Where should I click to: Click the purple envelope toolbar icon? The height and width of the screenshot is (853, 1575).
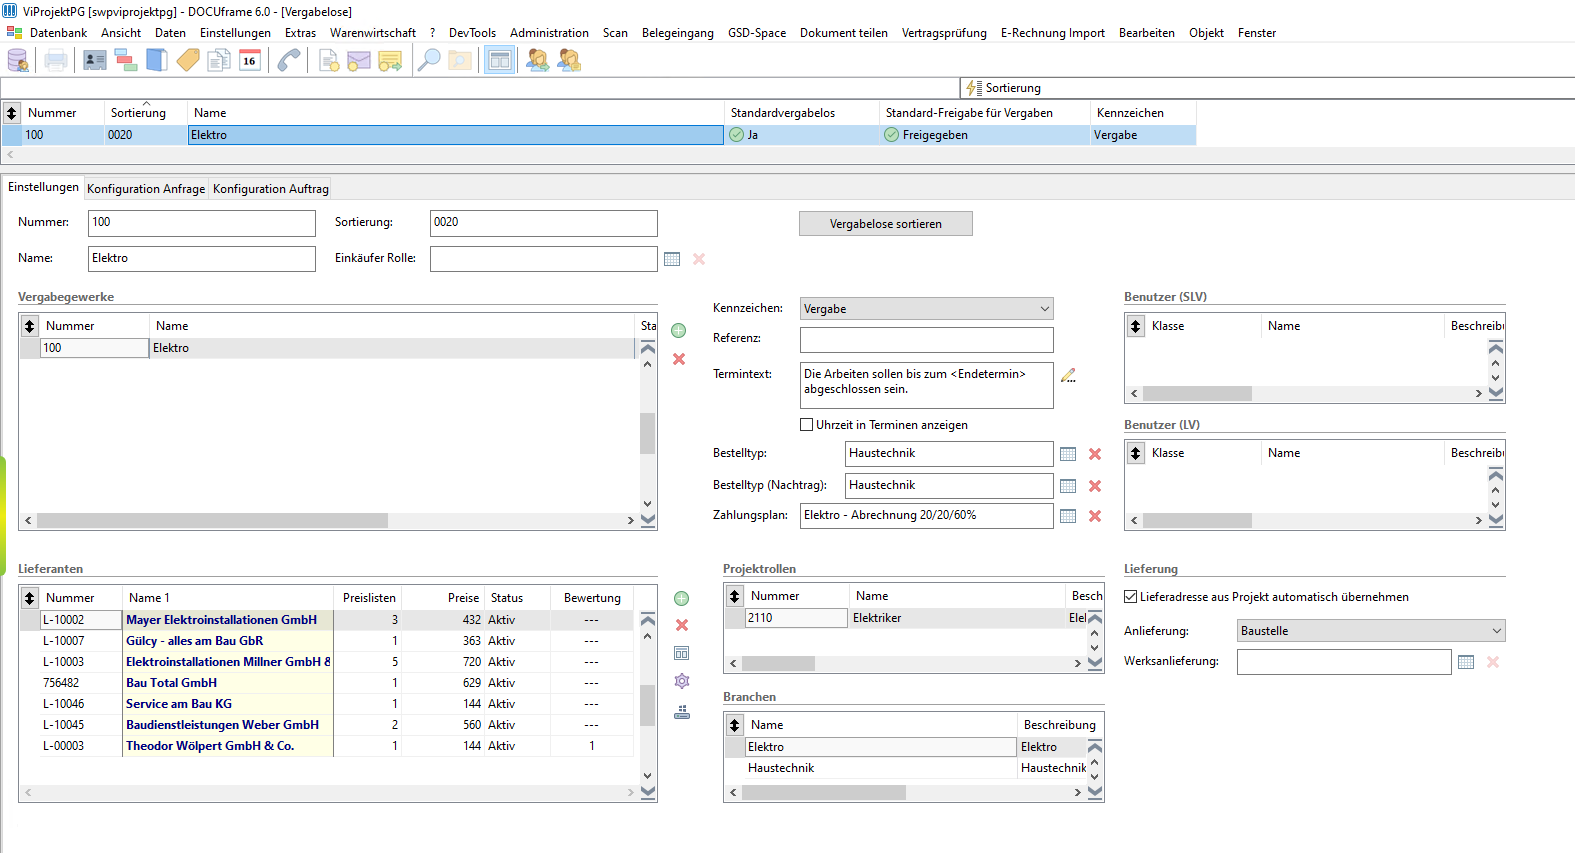(359, 60)
